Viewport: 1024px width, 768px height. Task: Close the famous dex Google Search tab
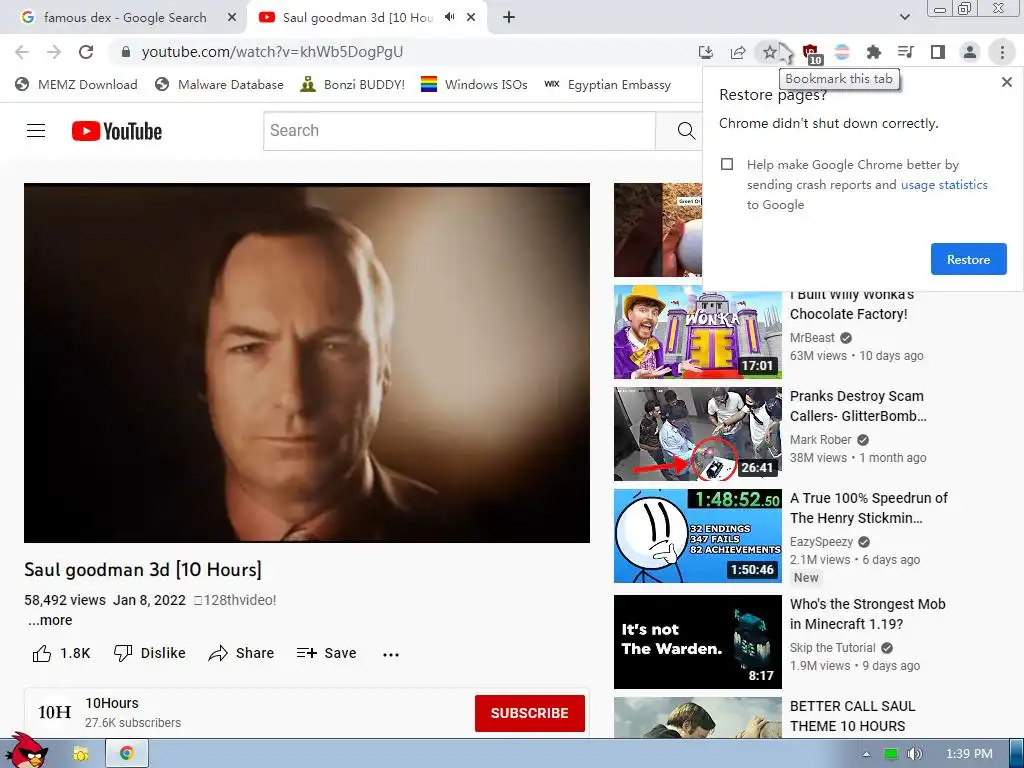pos(232,18)
